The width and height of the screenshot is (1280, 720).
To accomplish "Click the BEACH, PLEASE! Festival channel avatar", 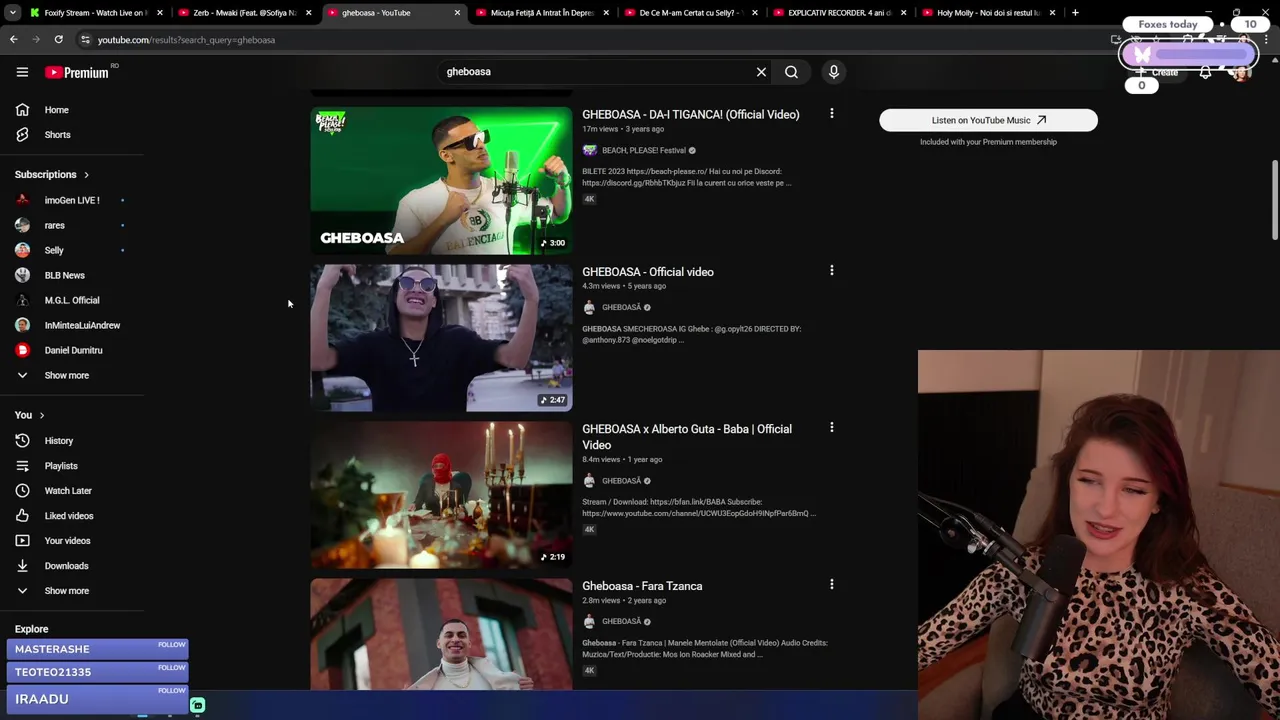I will tap(589, 150).
